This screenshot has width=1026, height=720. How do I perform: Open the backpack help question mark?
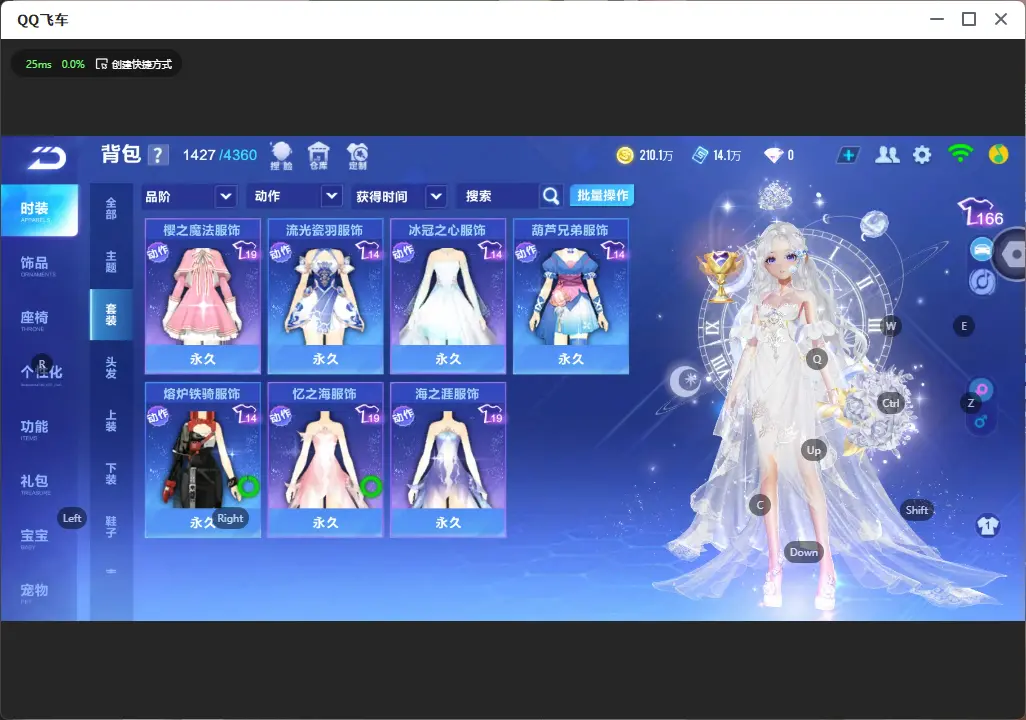coord(158,155)
